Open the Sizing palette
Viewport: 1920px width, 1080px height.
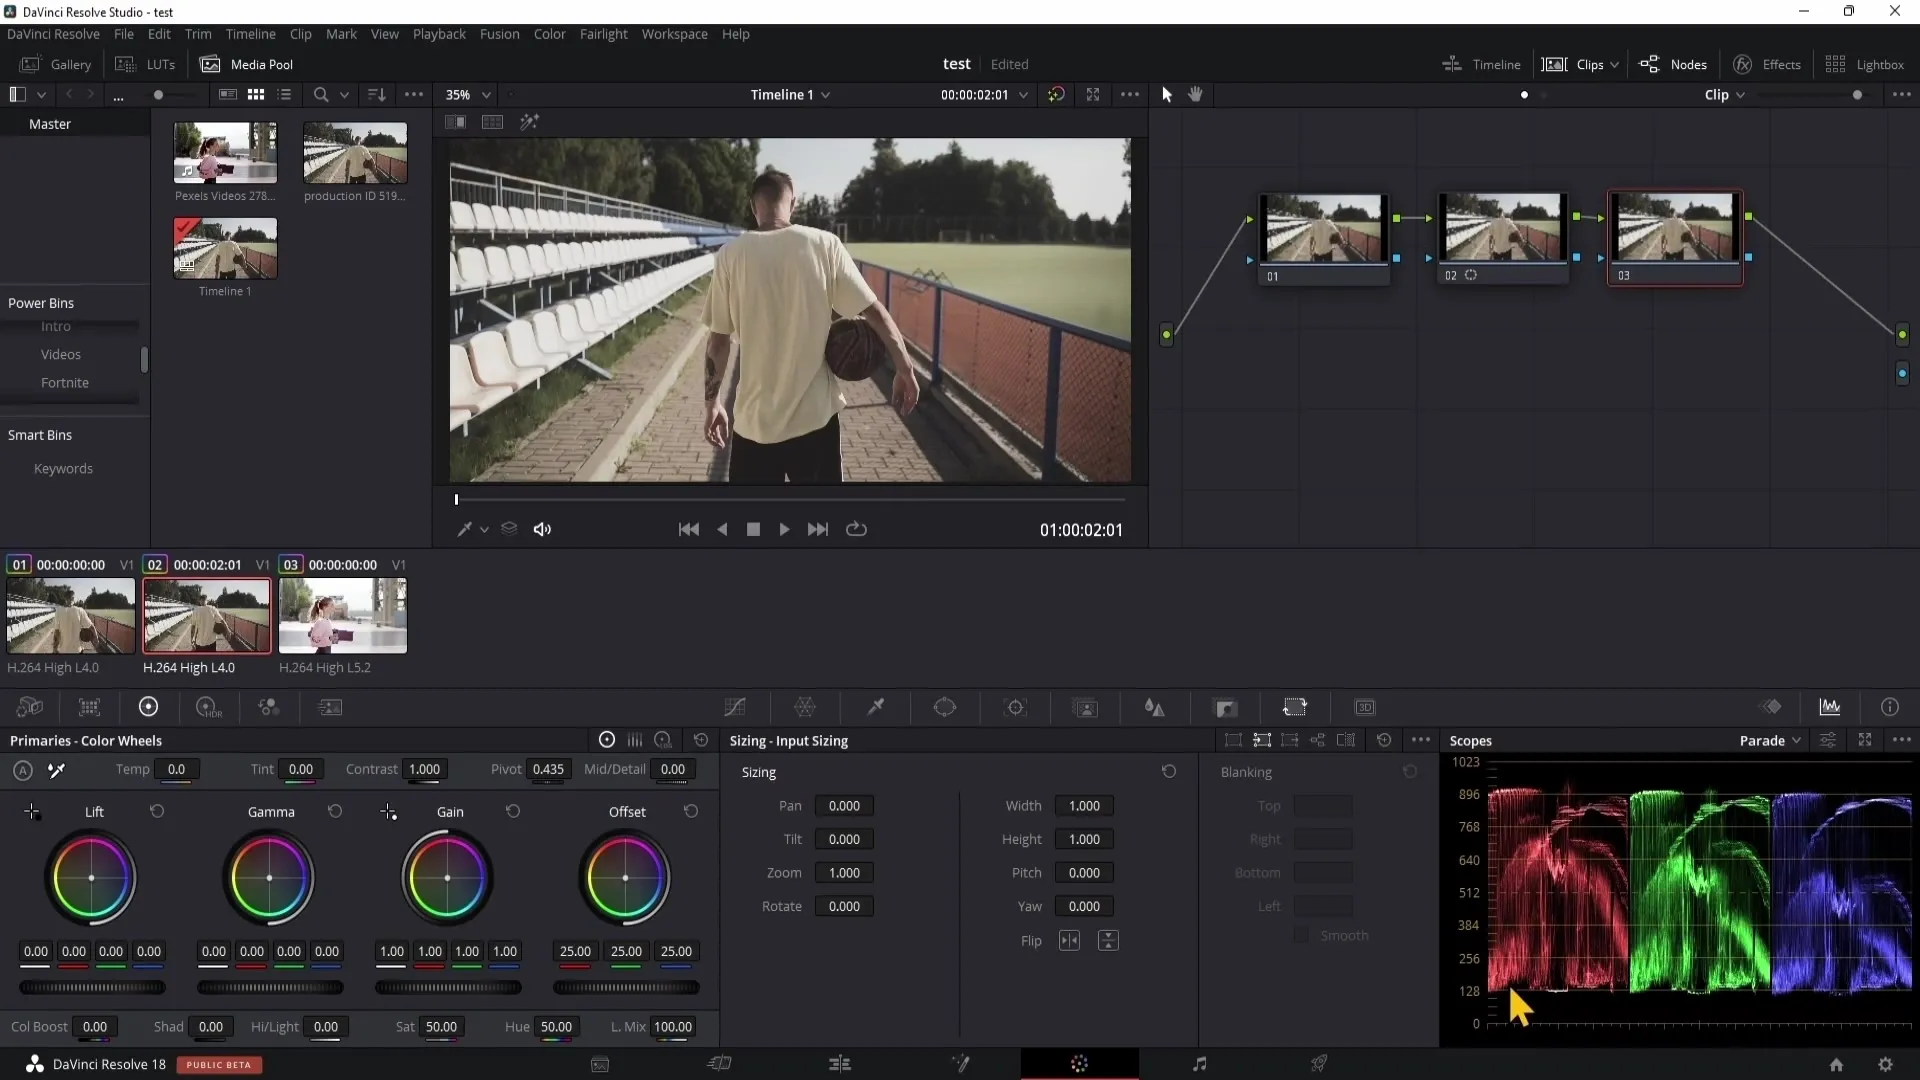(x=1295, y=708)
